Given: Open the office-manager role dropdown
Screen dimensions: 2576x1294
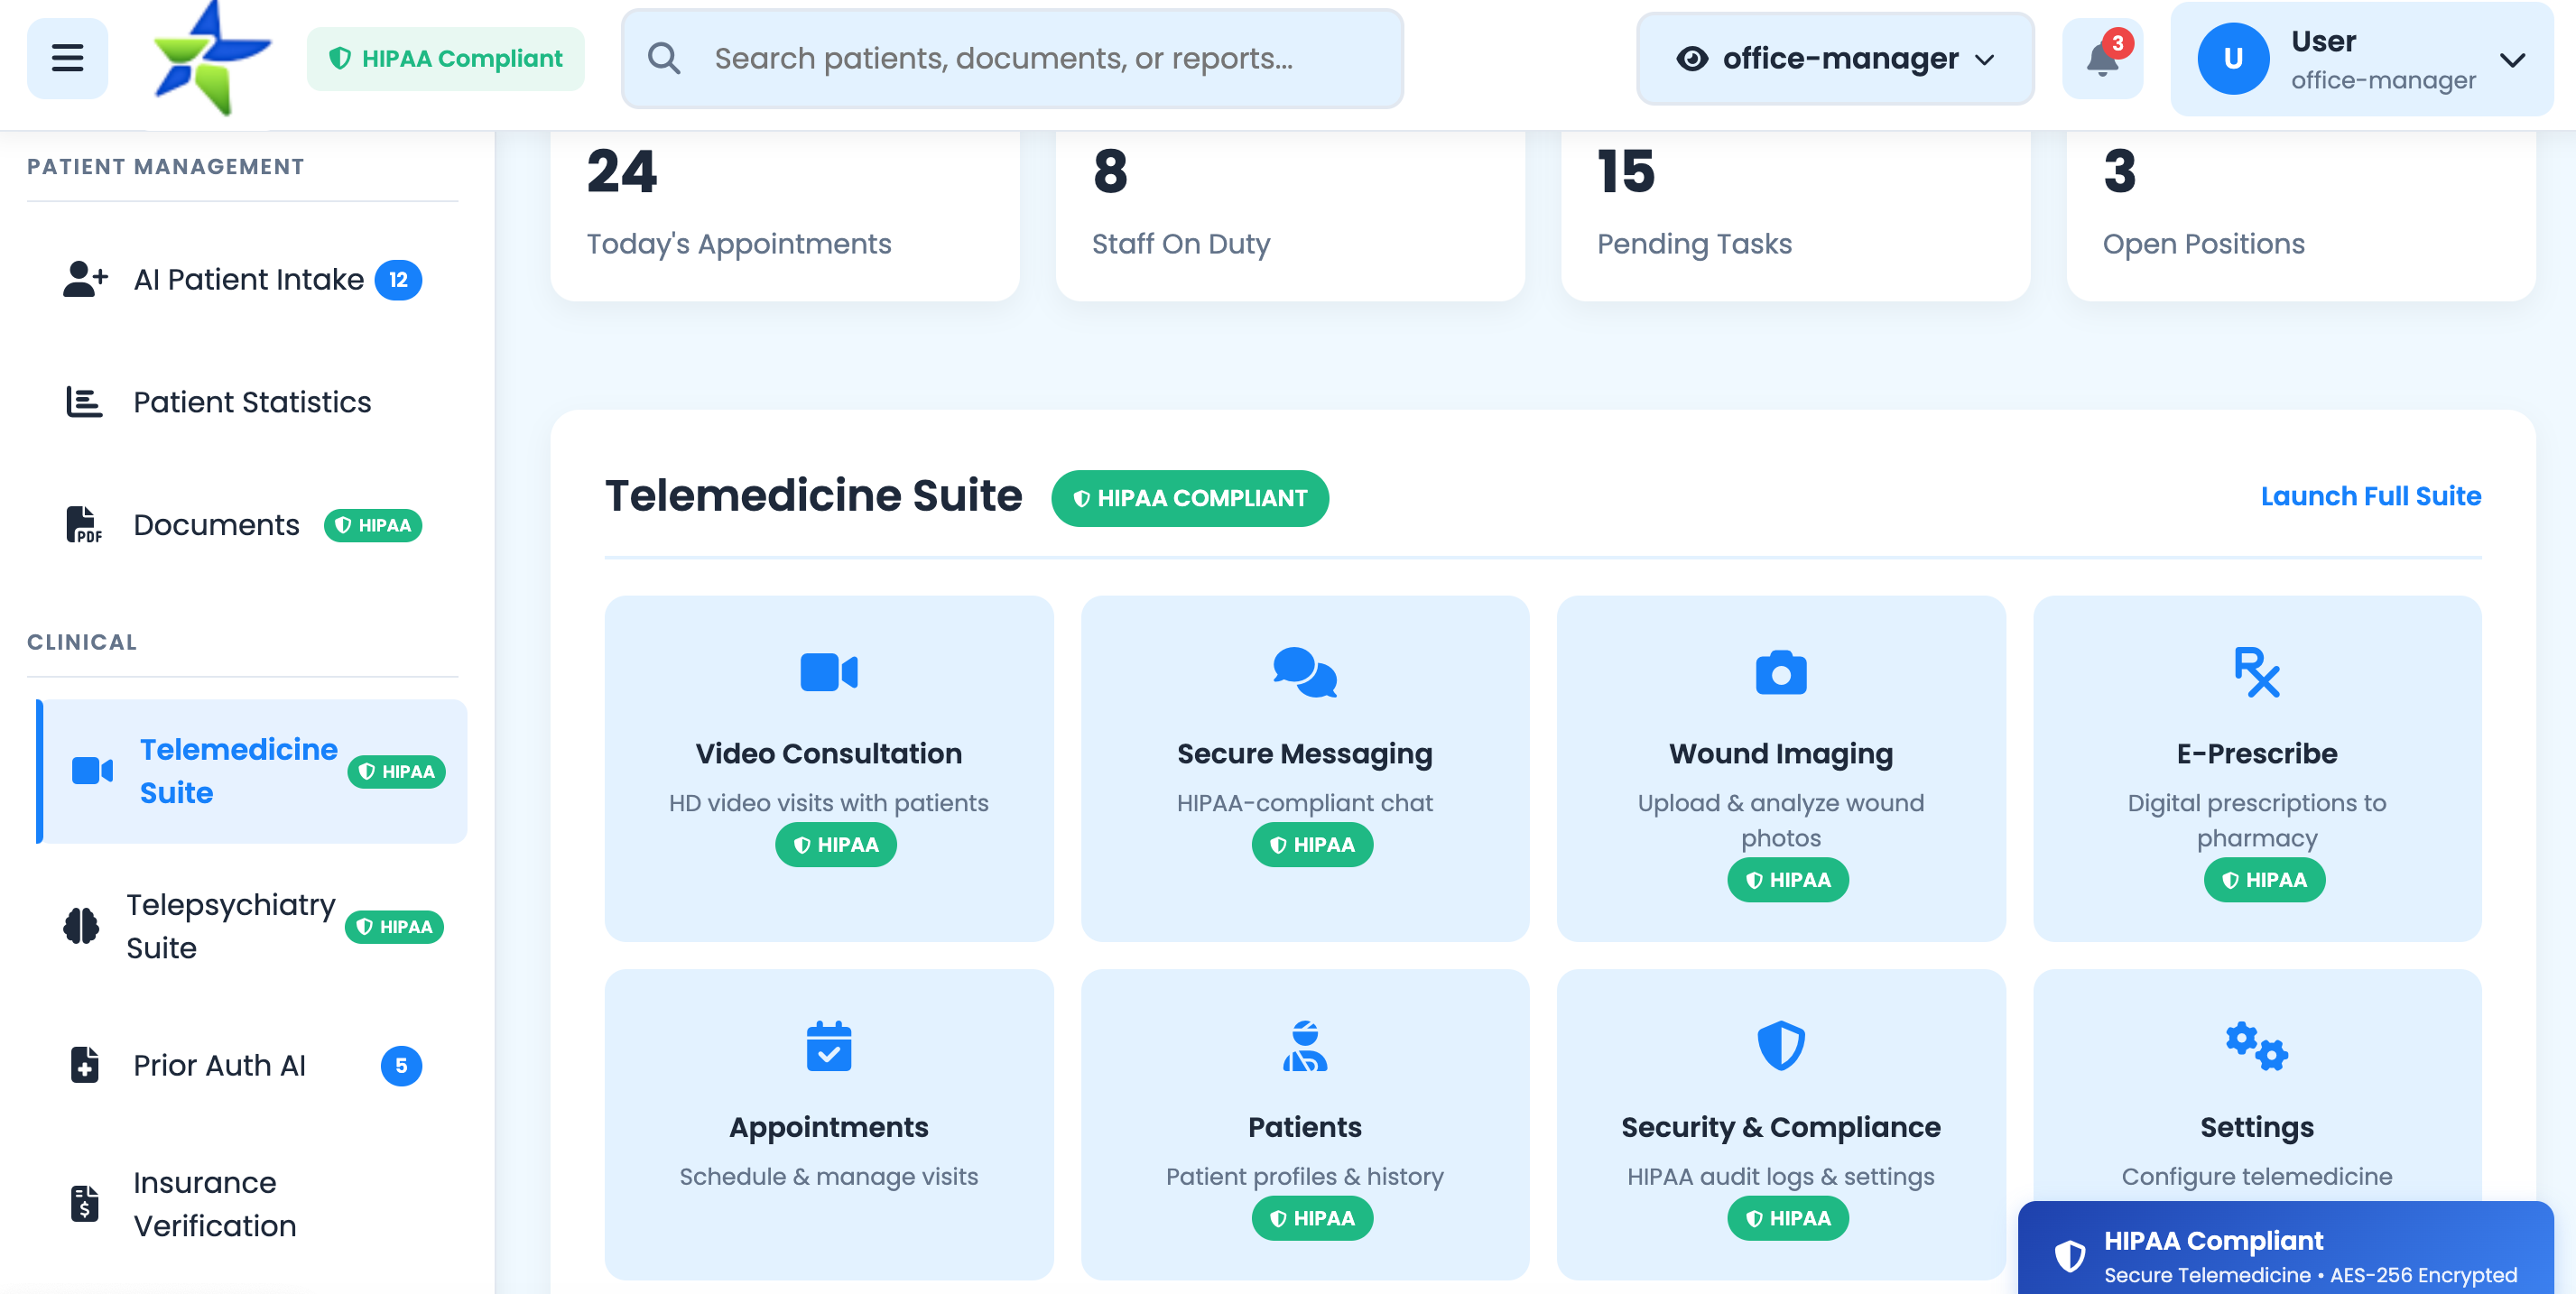Looking at the screenshot, I should [x=1835, y=58].
